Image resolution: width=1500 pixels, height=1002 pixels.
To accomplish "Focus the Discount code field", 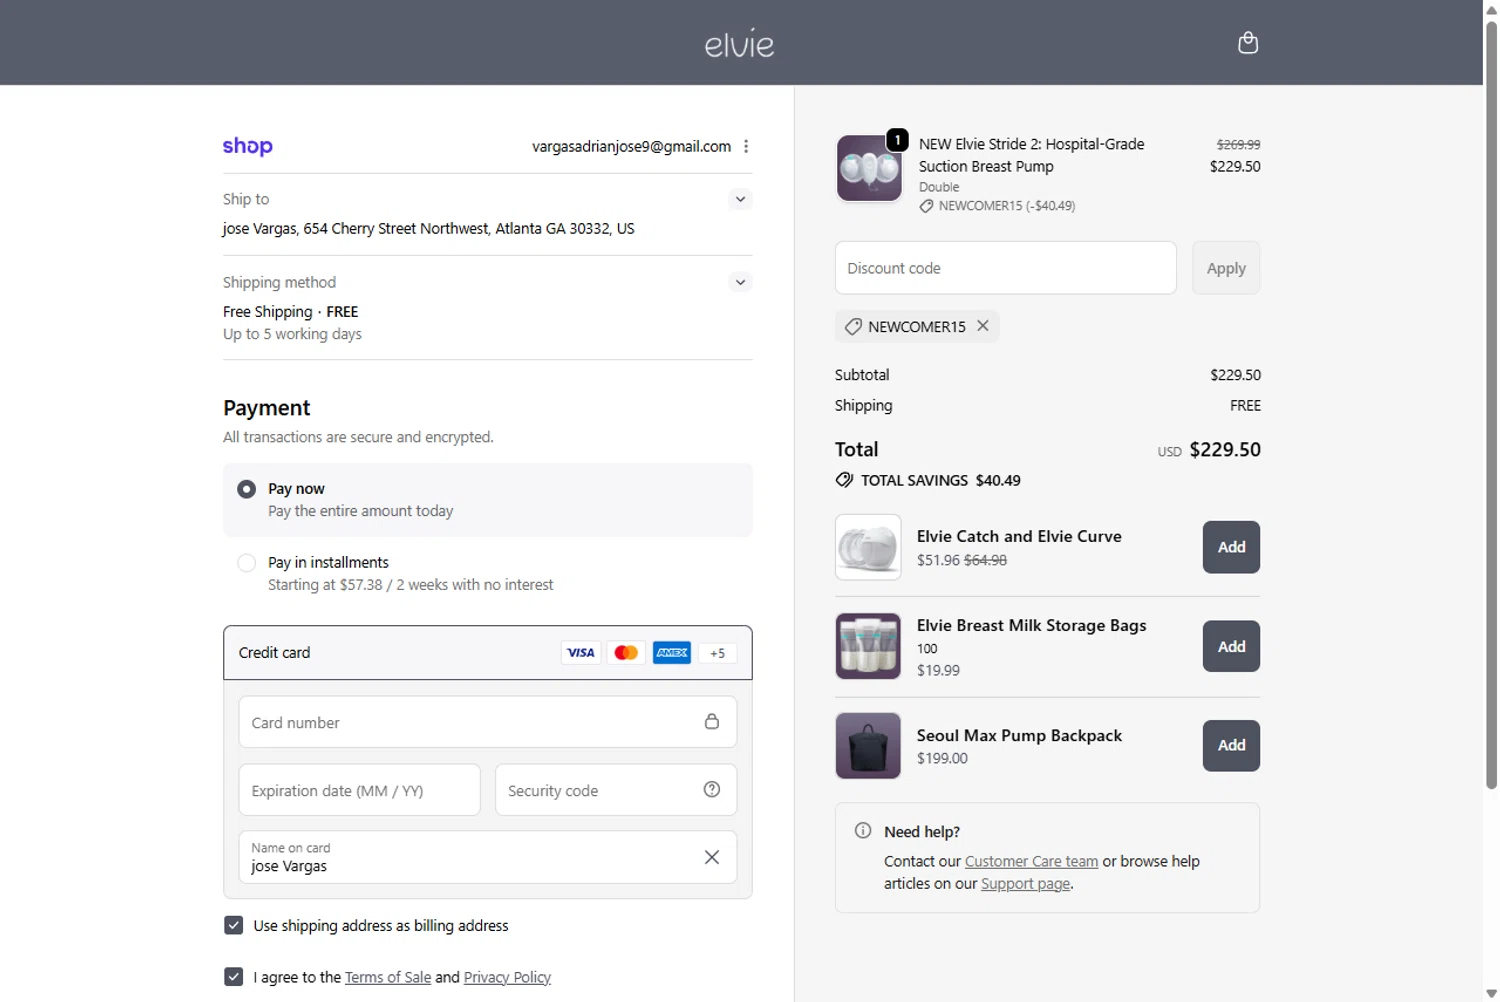I will 1005,268.
